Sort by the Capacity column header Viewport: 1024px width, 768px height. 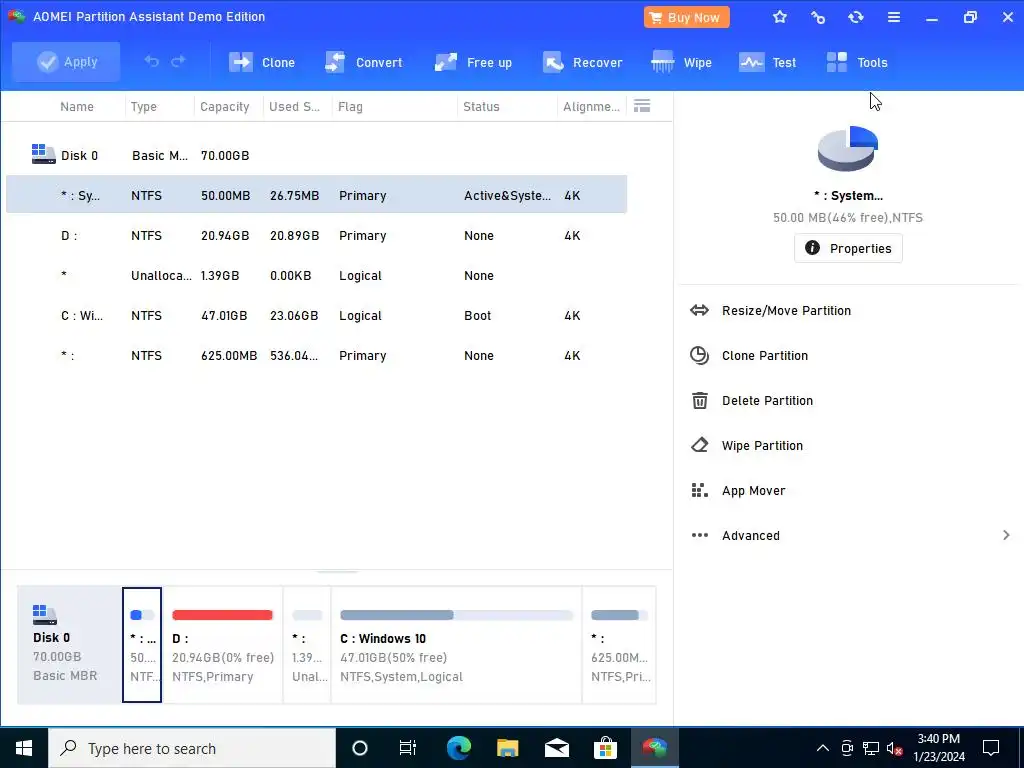click(x=225, y=106)
